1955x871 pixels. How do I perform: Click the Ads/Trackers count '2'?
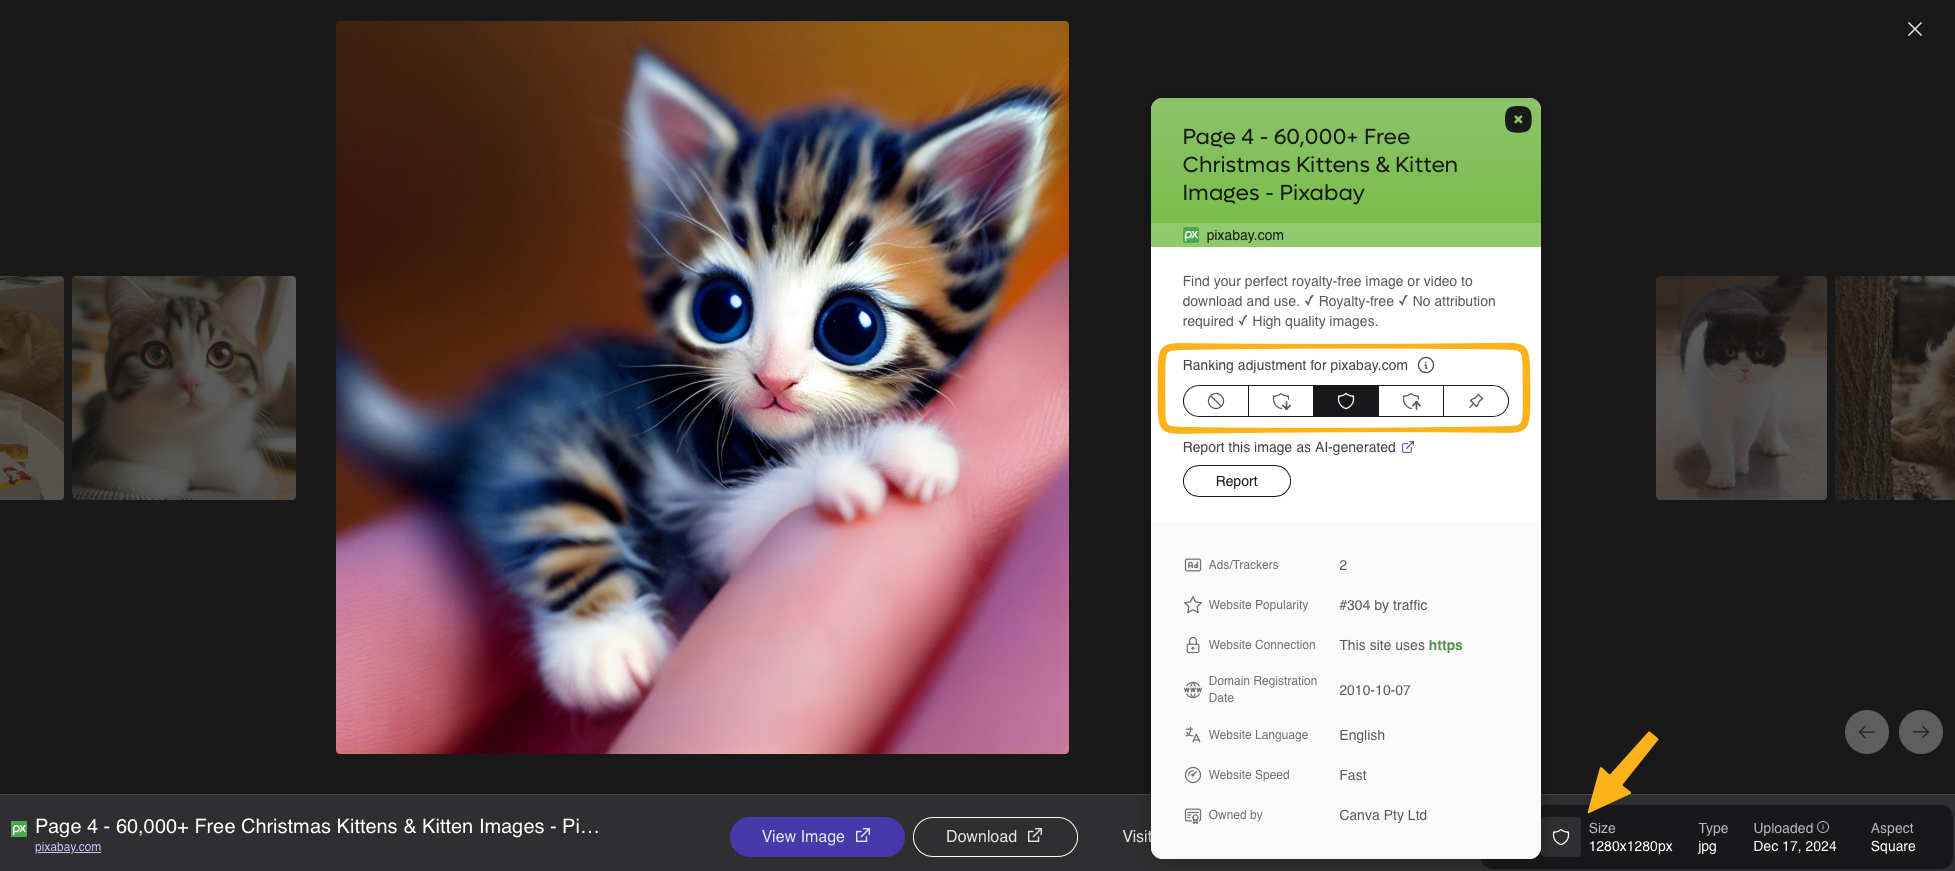1343,565
